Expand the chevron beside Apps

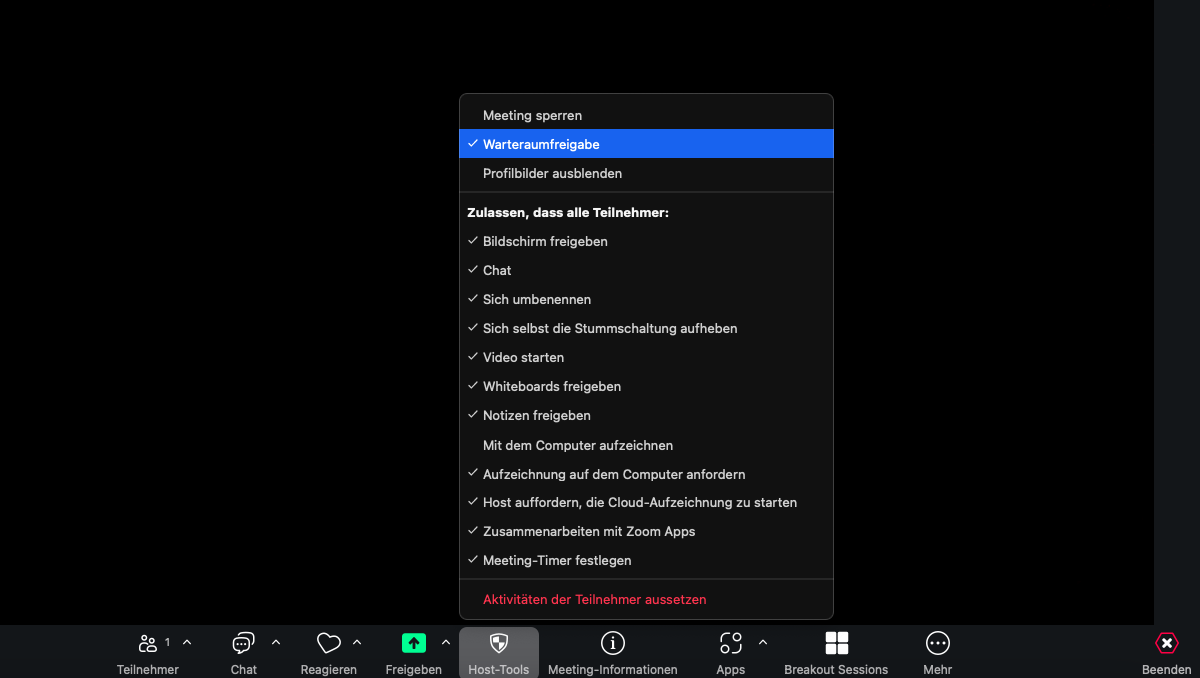pyautogui.click(x=763, y=642)
